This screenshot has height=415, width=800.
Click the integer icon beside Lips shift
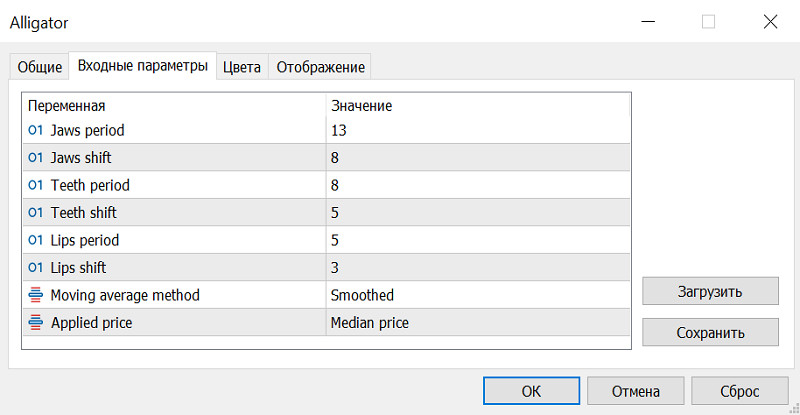[x=35, y=268]
